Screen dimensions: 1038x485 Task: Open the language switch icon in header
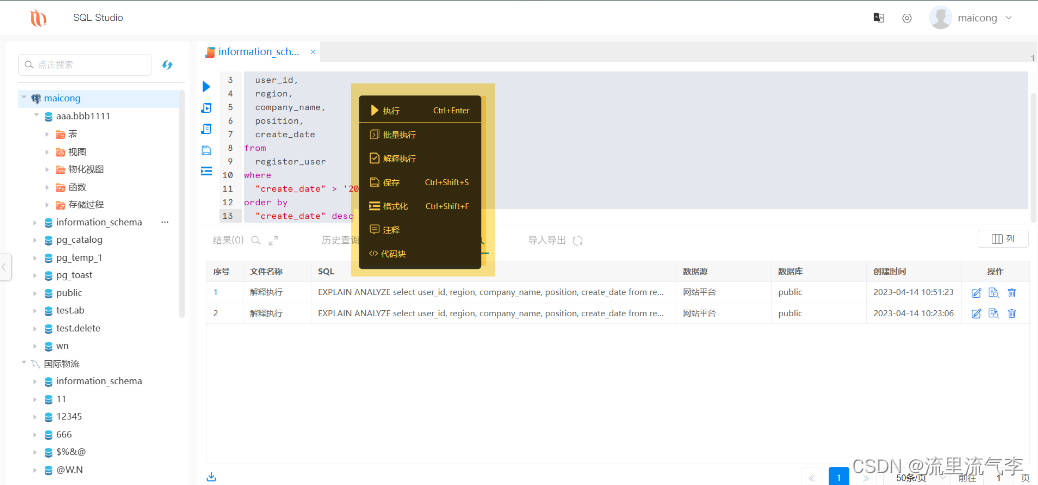tap(879, 18)
